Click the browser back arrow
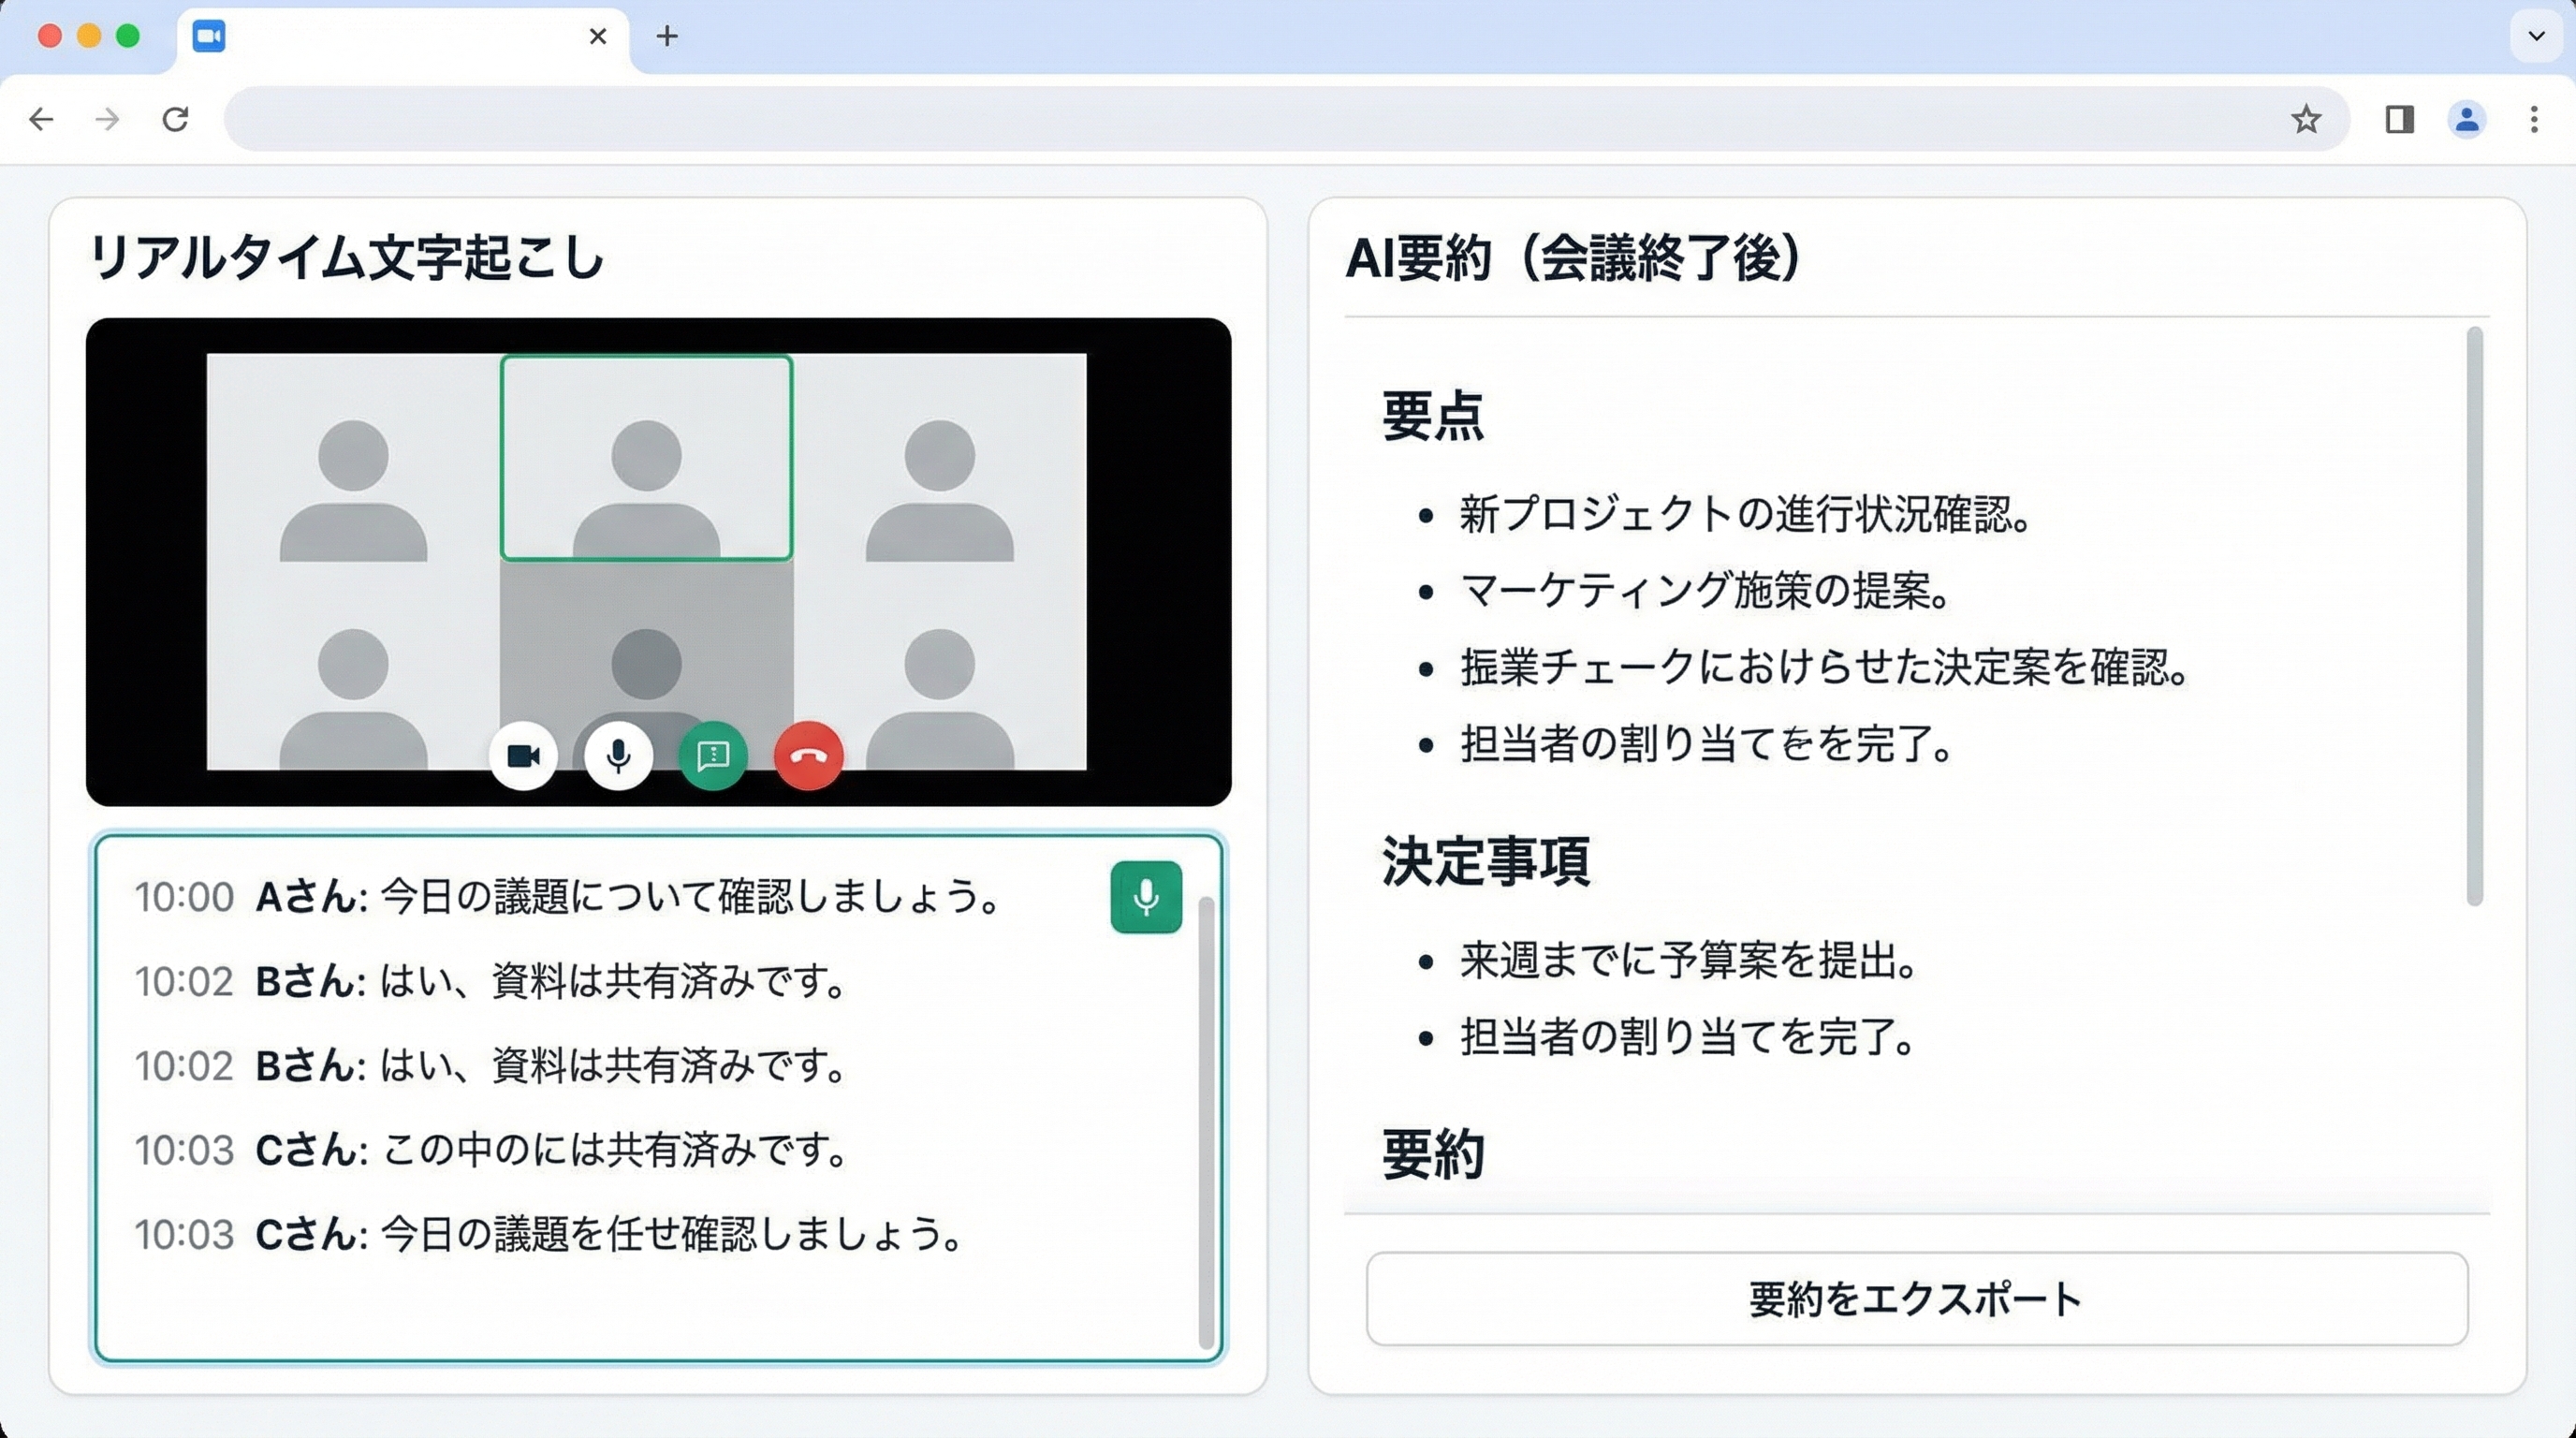The height and width of the screenshot is (1438, 2576). point(41,119)
